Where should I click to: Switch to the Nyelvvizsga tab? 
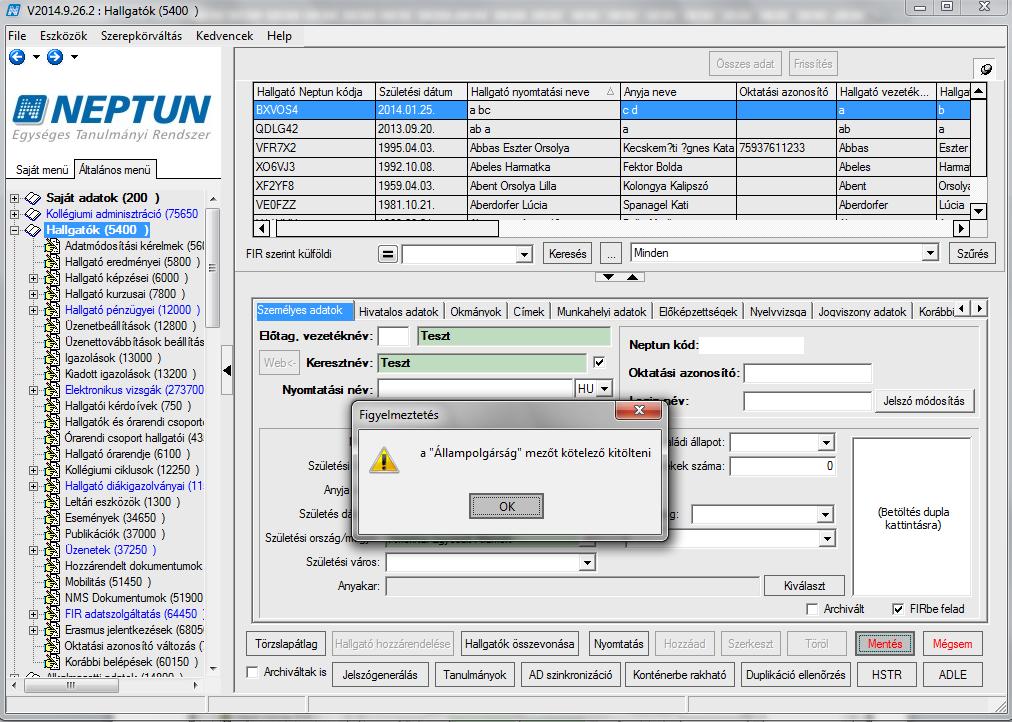coord(778,312)
